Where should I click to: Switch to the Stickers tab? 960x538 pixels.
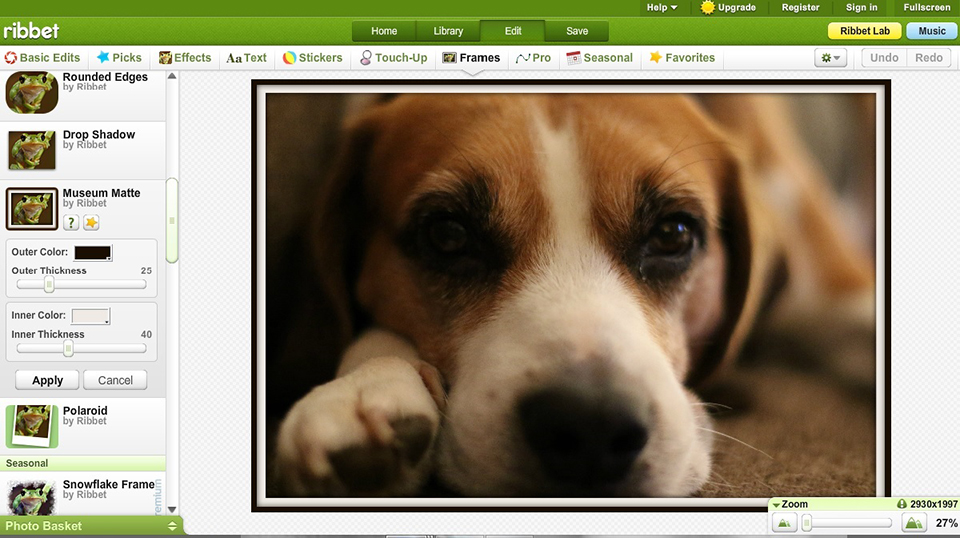click(312, 58)
